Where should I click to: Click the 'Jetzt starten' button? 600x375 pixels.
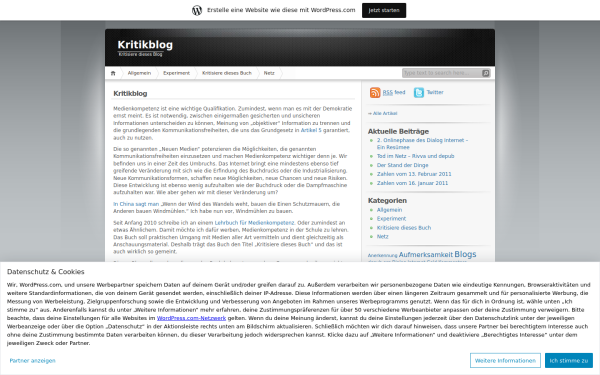[384, 10]
